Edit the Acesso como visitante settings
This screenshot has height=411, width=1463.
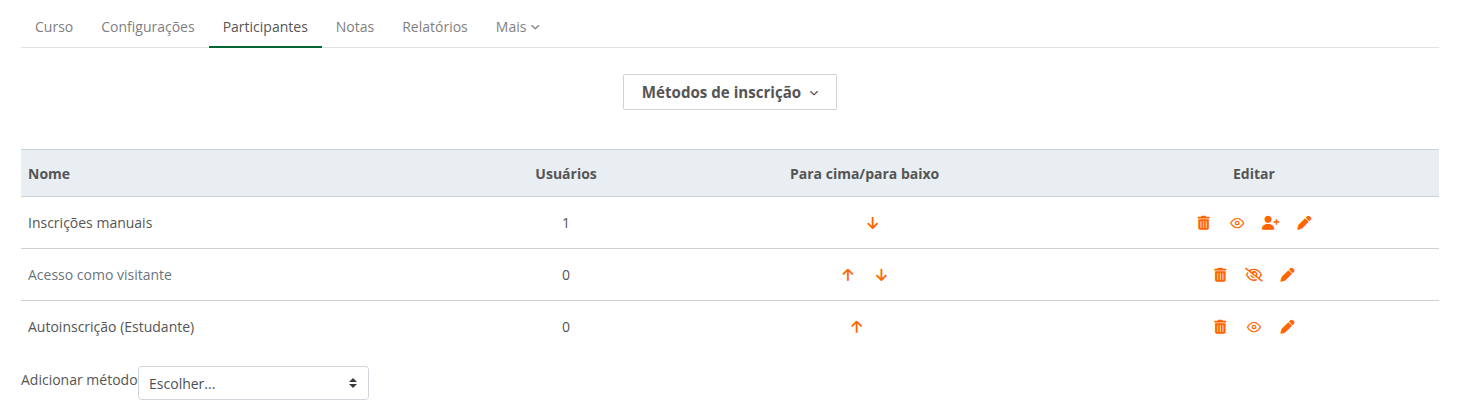pos(1287,275)
